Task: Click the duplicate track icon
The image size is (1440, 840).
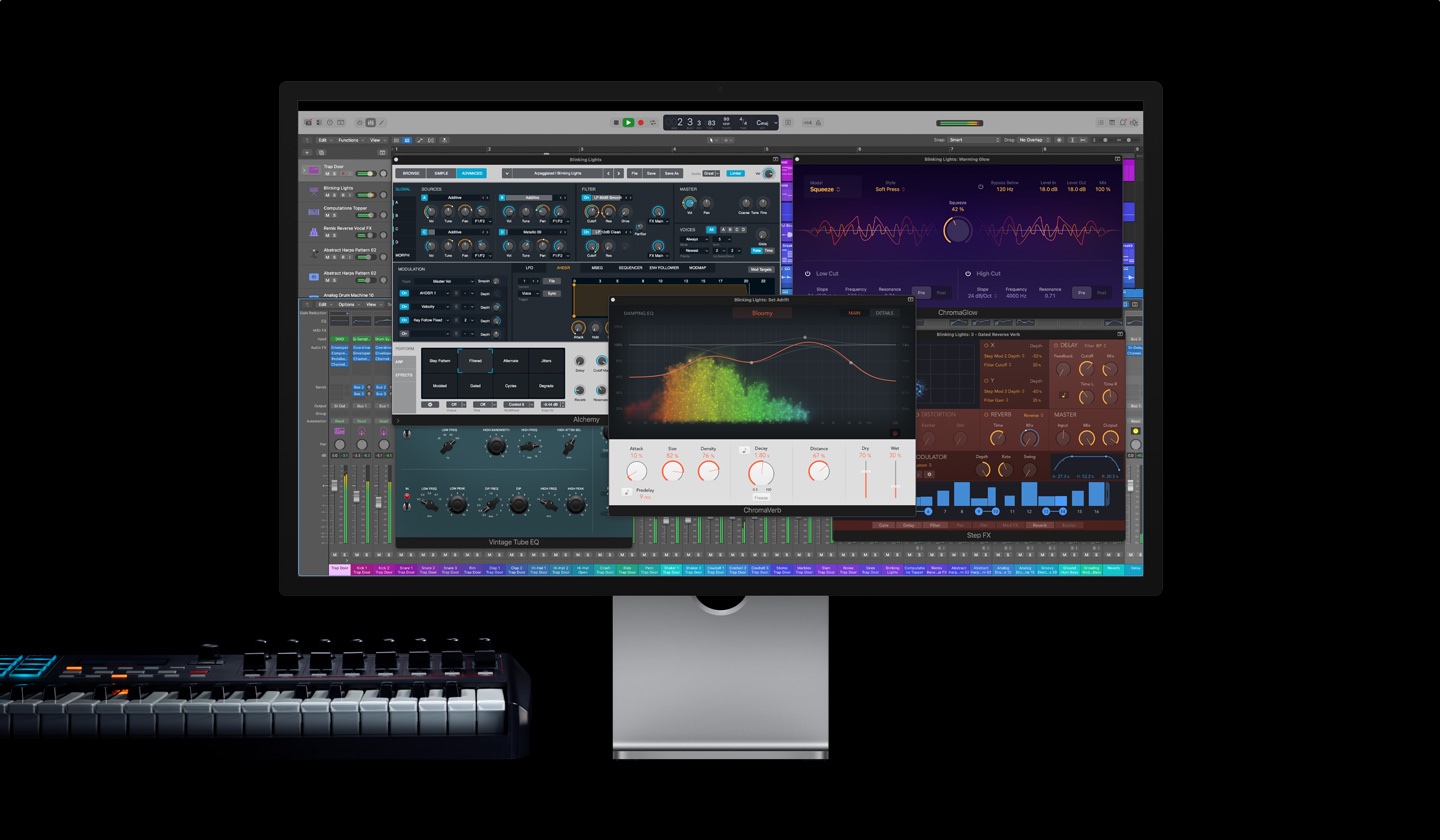Action: click(321, 152)
